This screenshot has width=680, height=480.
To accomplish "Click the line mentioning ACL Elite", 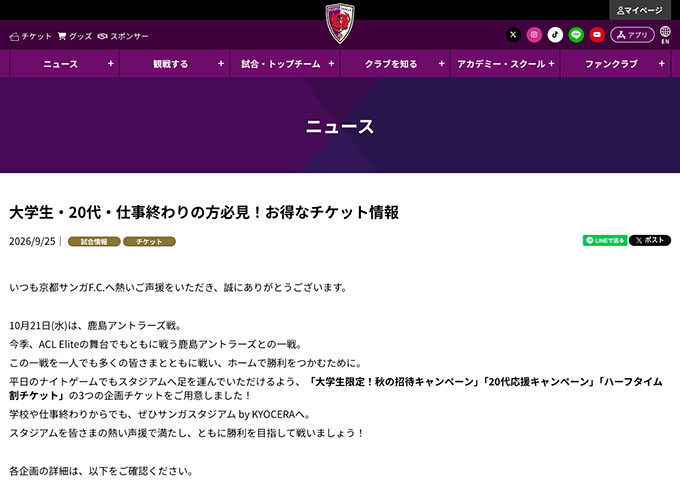I will pyautogui.click(x=156, y=345).
